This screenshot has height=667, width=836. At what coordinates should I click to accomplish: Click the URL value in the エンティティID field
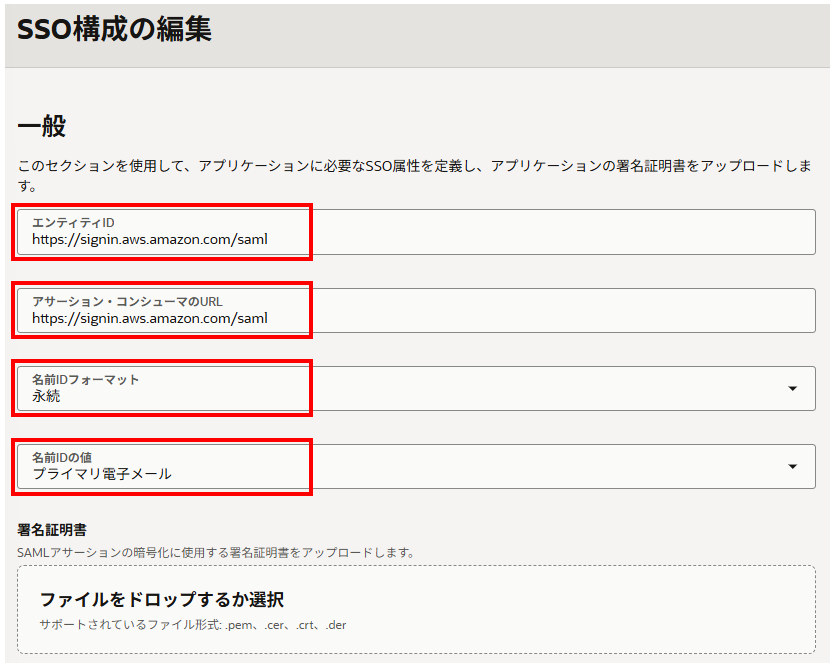[x=150, y=240]
